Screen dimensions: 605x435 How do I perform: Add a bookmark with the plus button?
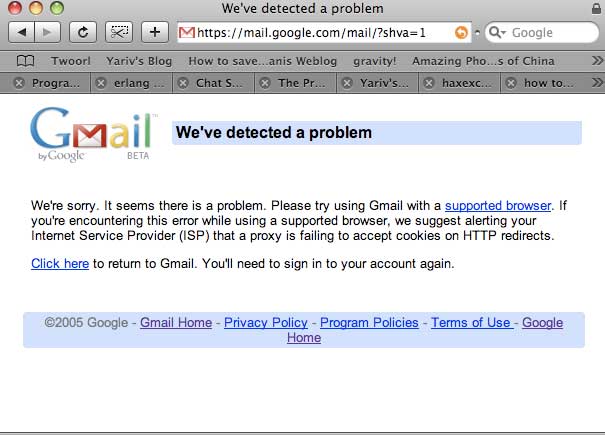pyautogui.click(x=154, y=32)
